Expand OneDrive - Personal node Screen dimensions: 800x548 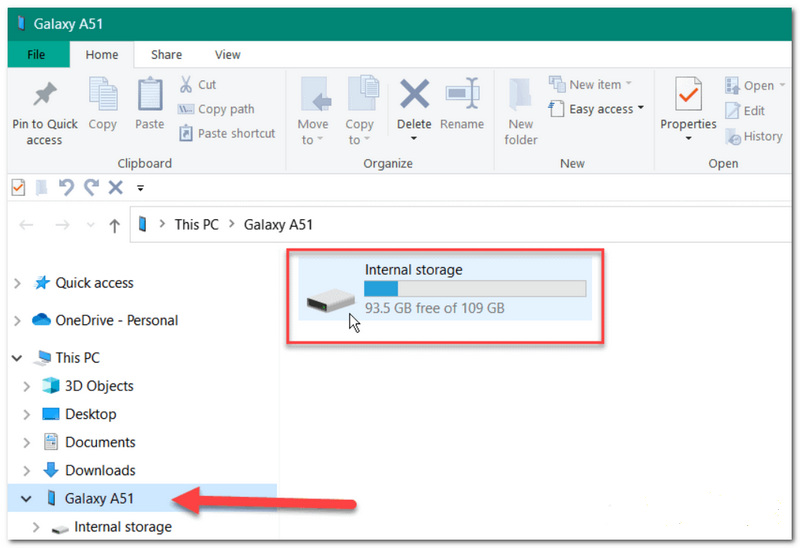[x=17, y=320]
